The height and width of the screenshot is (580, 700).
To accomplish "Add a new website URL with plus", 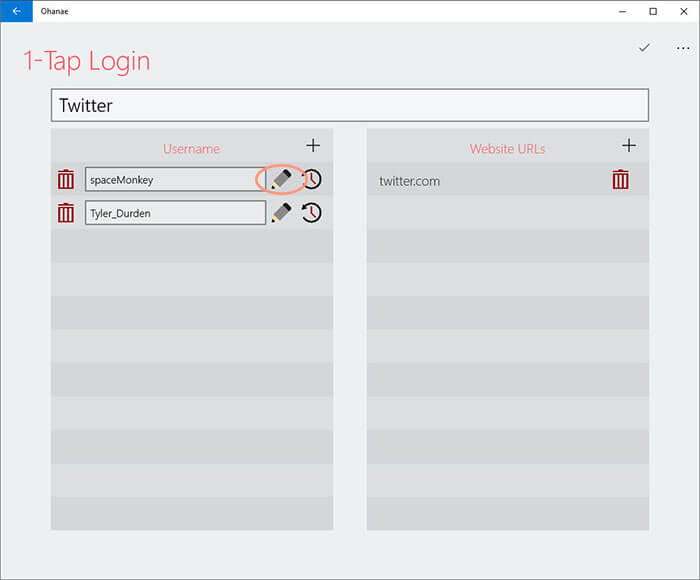I will (x=629, y=146).
